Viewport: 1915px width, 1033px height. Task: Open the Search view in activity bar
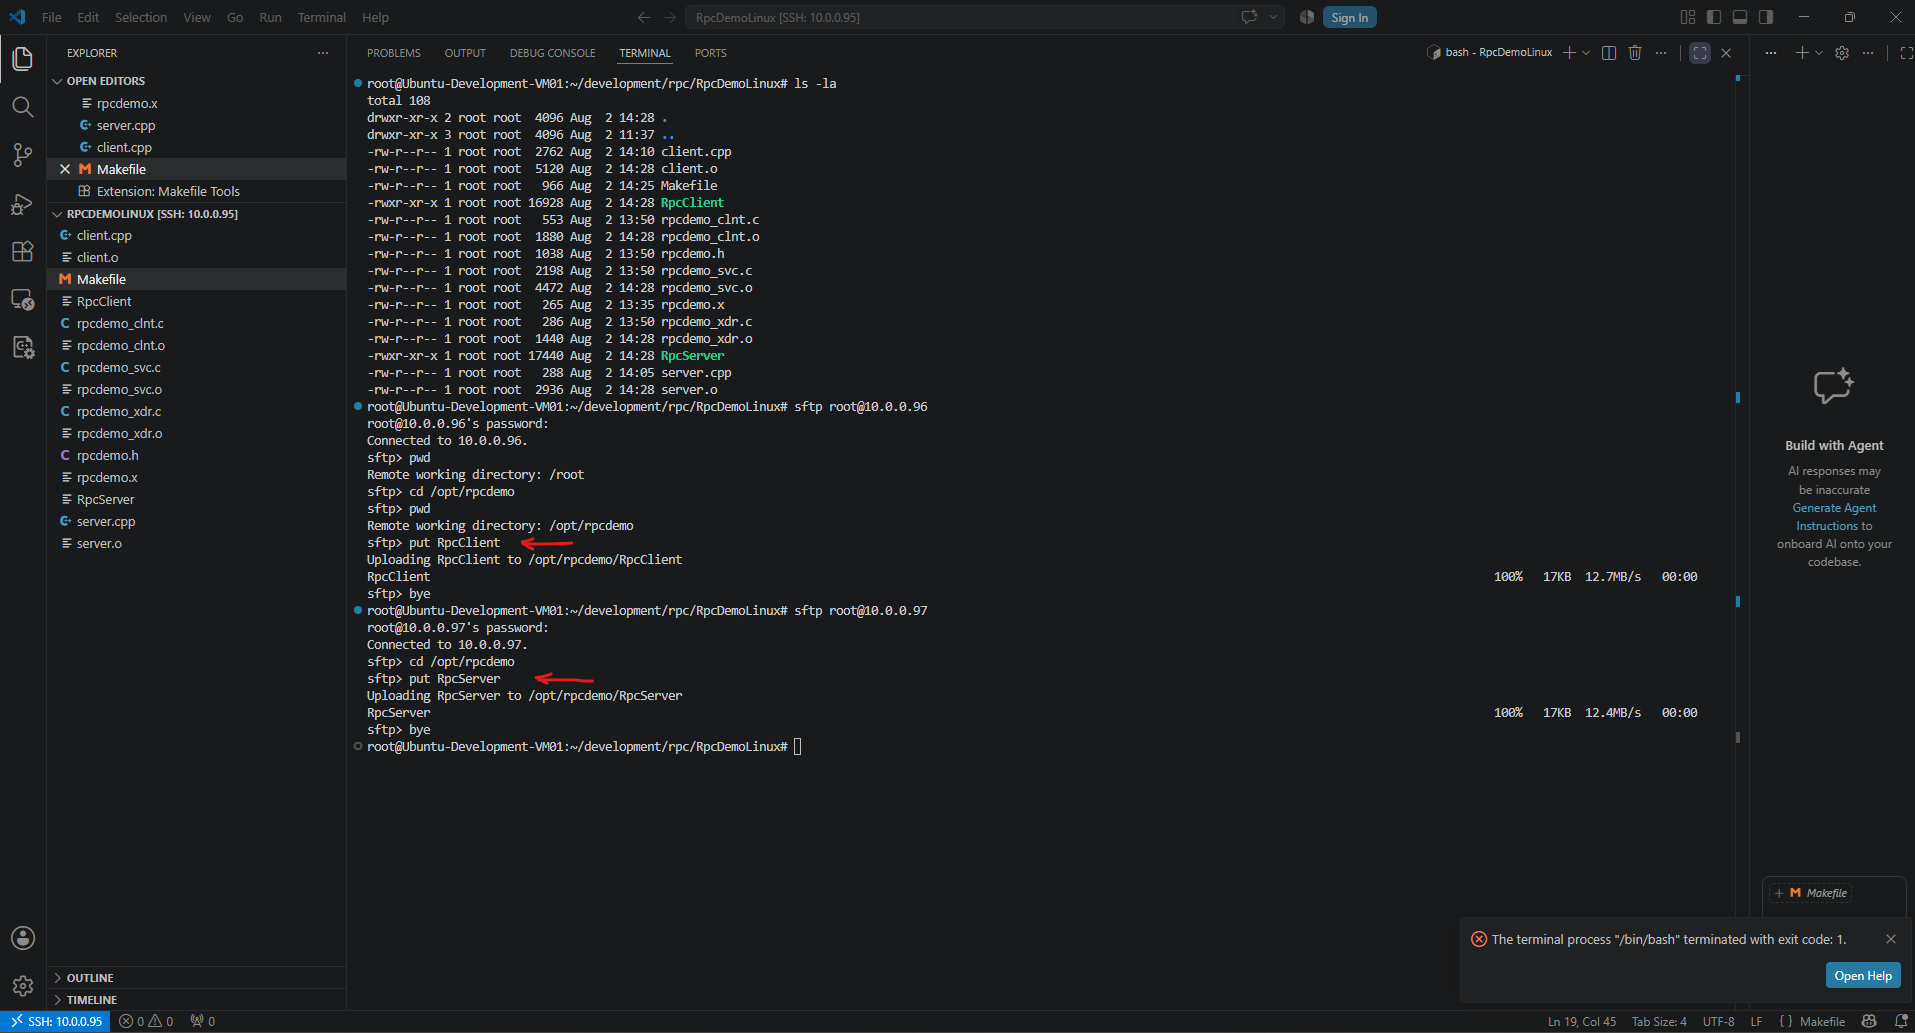22,107
